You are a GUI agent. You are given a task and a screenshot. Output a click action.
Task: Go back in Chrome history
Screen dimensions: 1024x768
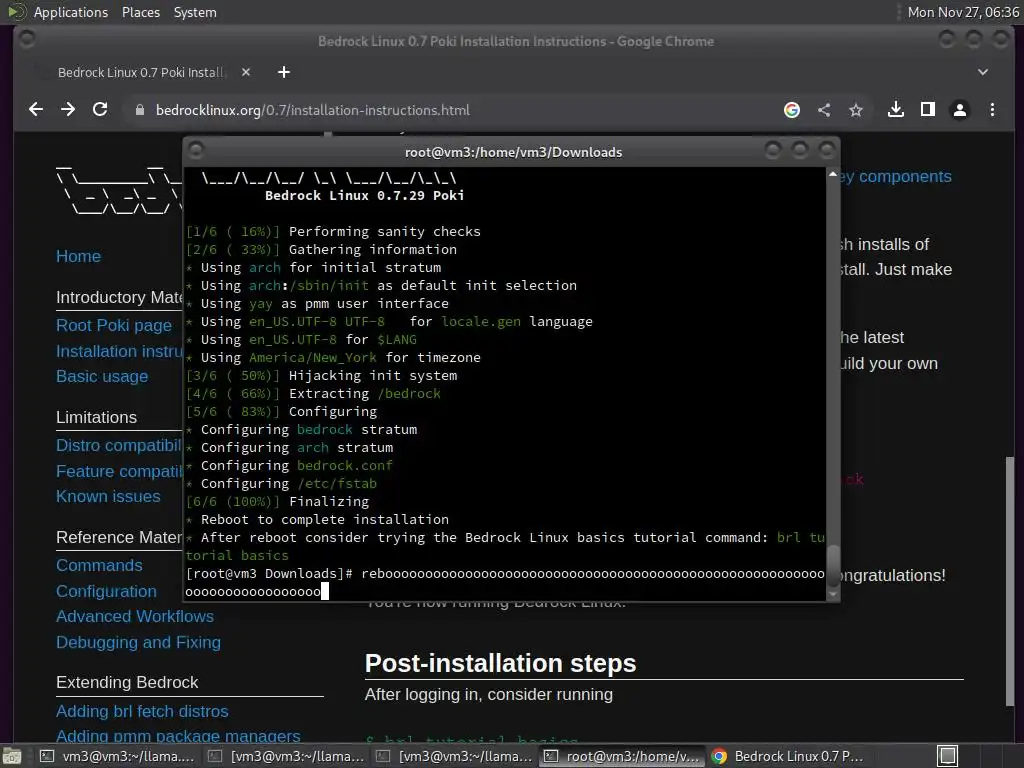point(36,110)
